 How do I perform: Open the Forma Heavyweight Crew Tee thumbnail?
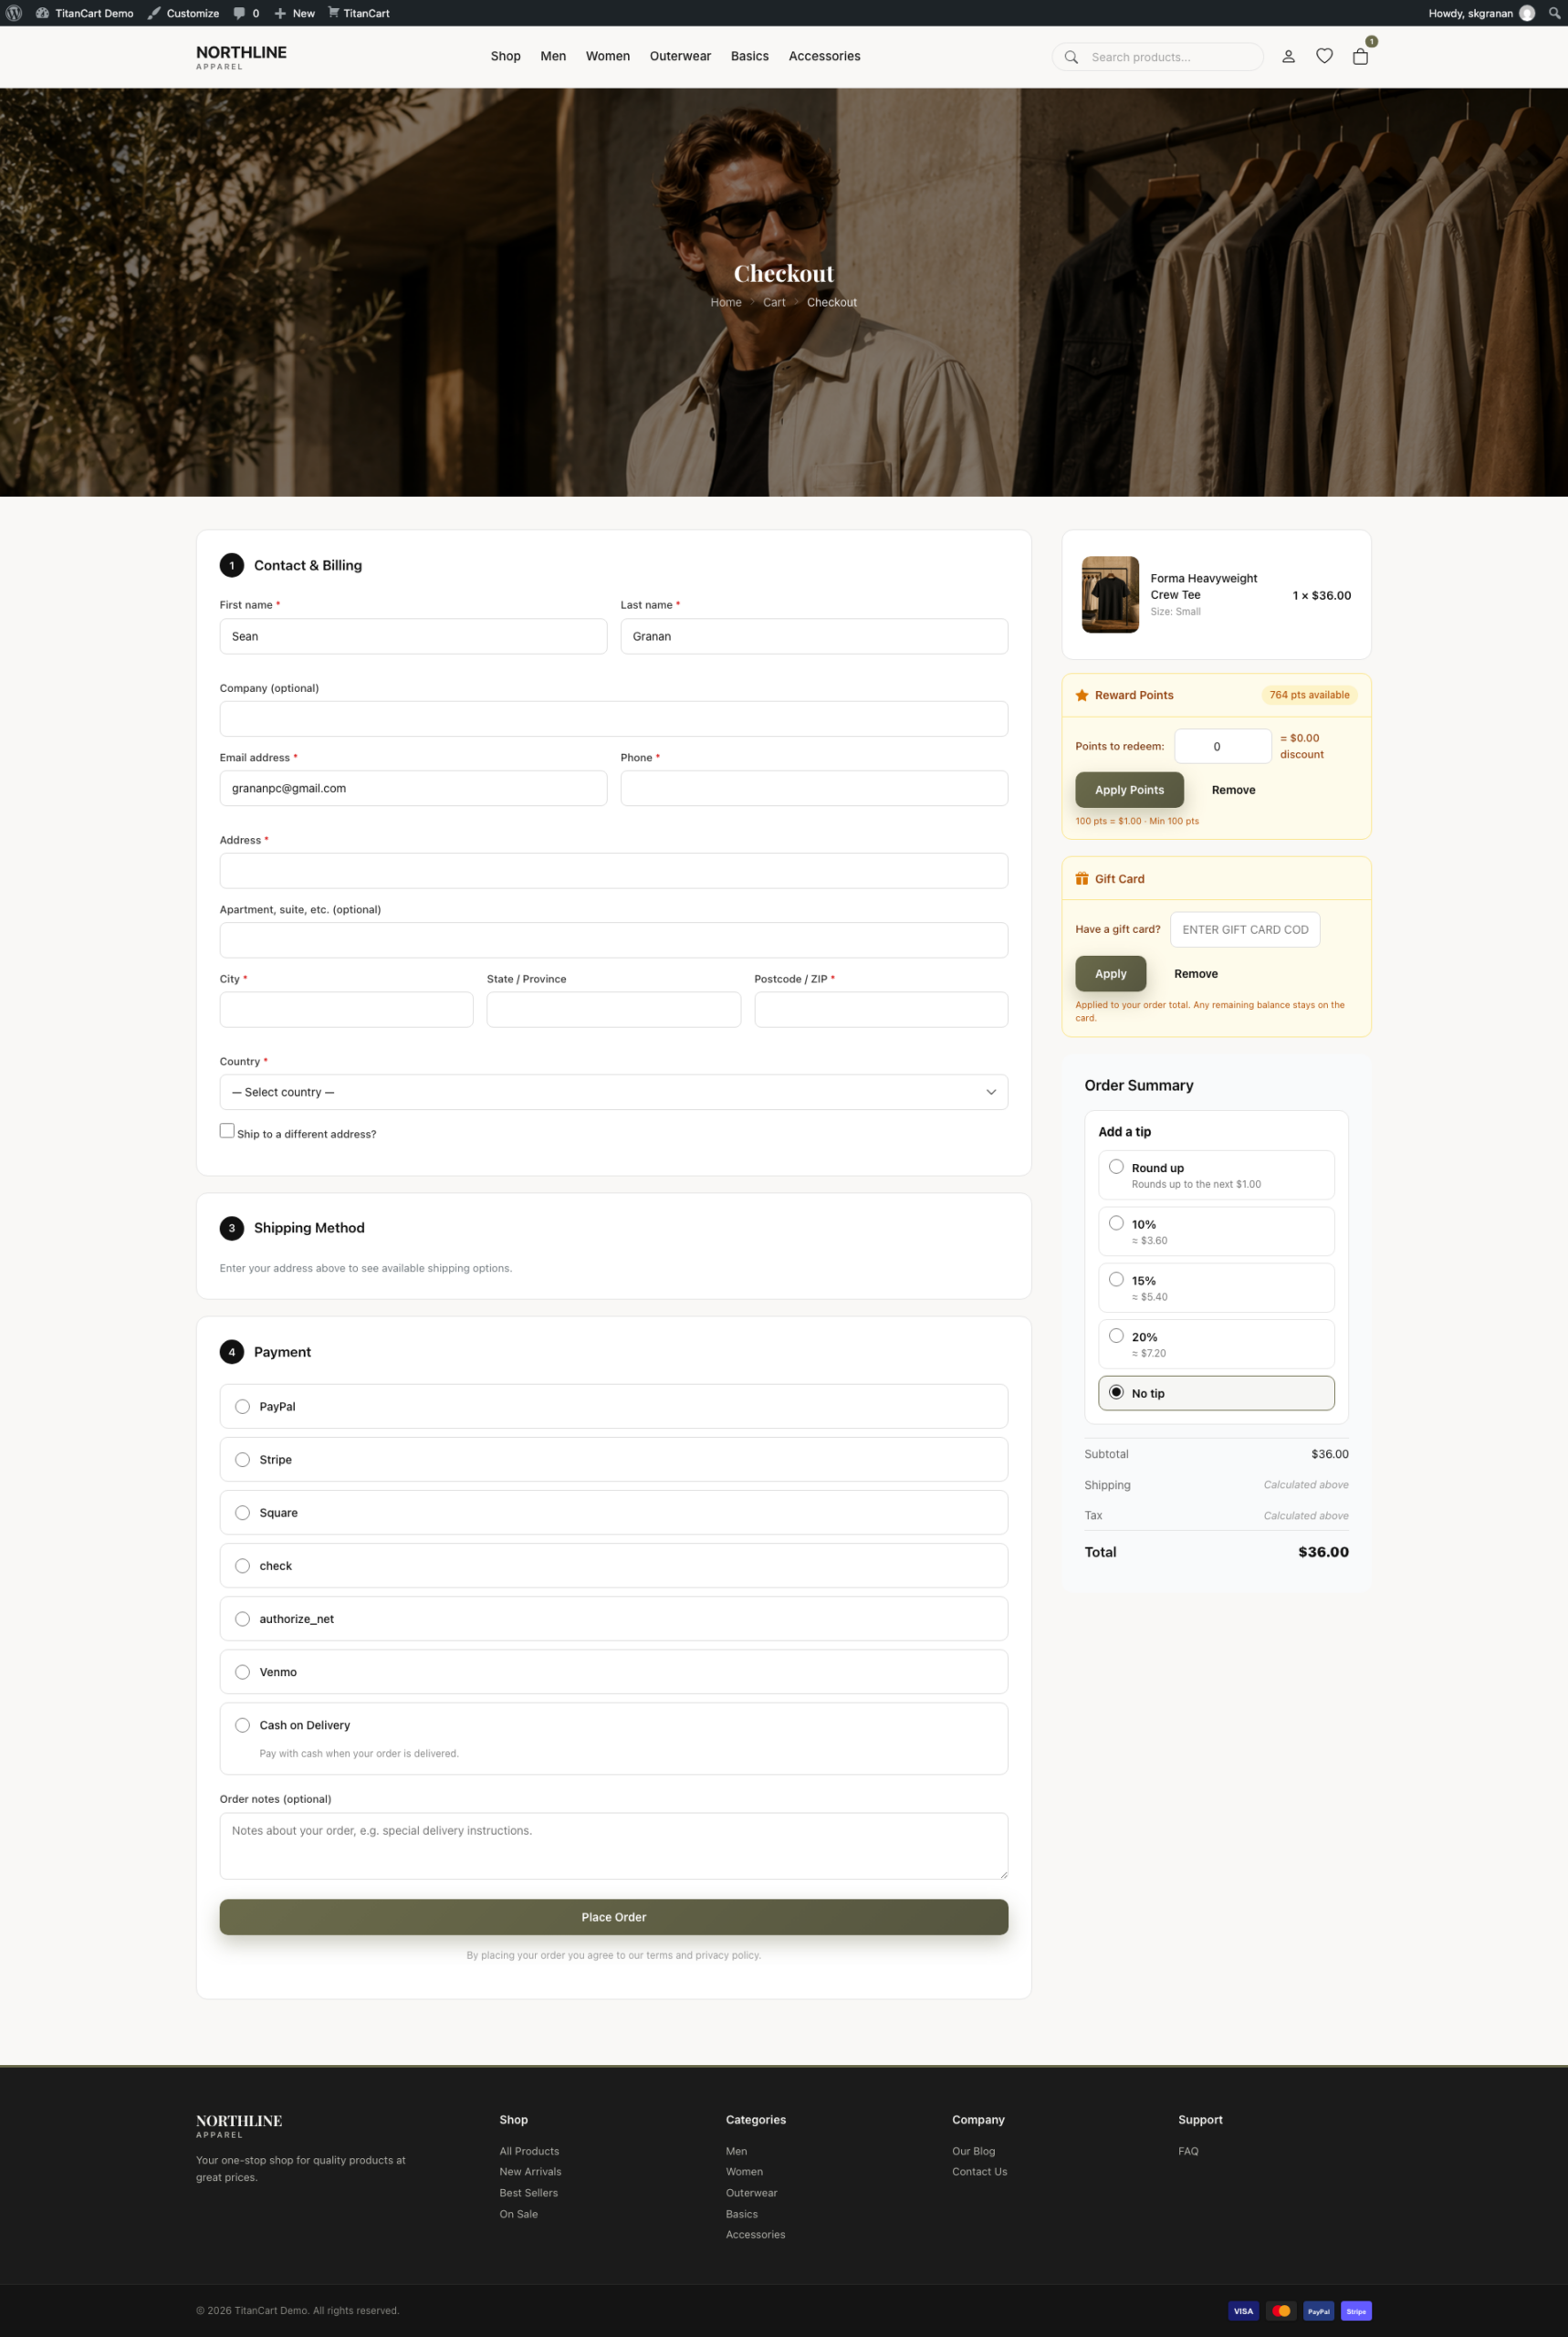click(1110, 594)
